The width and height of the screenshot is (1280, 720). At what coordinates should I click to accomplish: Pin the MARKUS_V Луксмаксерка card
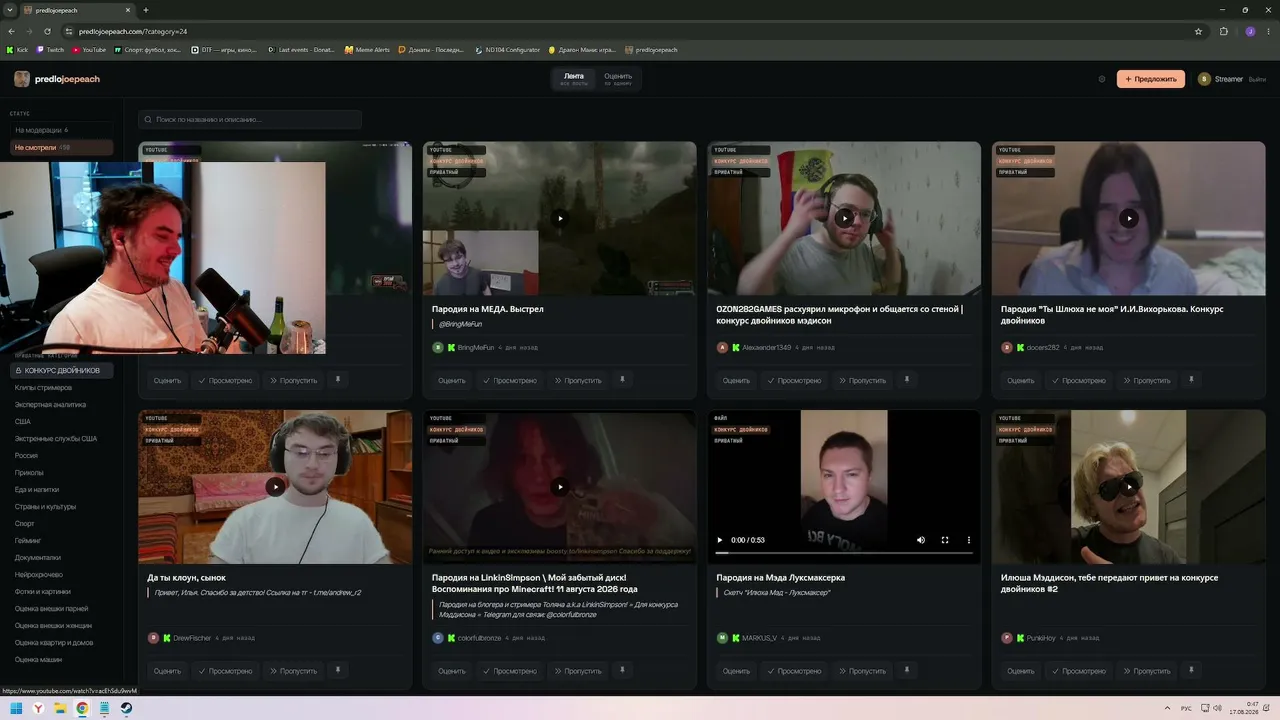tap(907, 670)
